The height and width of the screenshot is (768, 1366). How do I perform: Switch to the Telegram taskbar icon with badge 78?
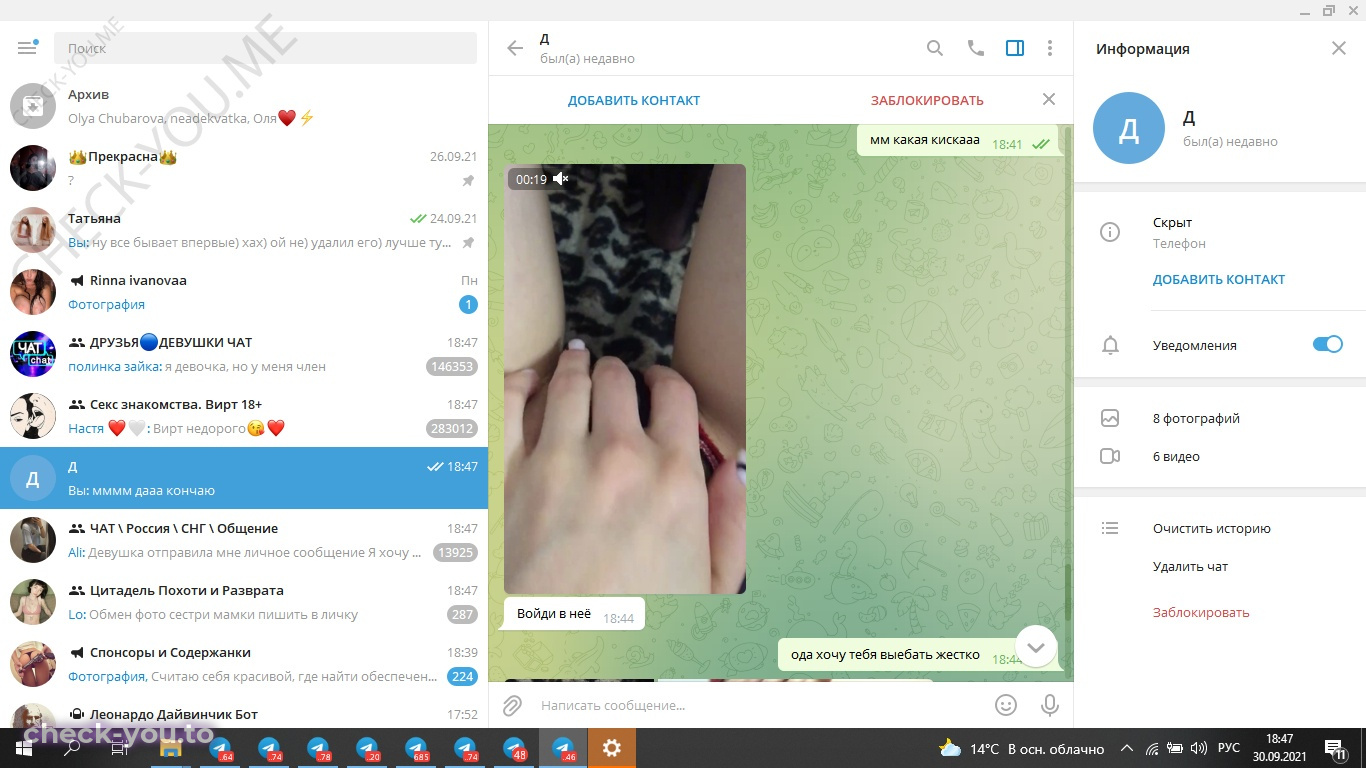click(318, 748)
